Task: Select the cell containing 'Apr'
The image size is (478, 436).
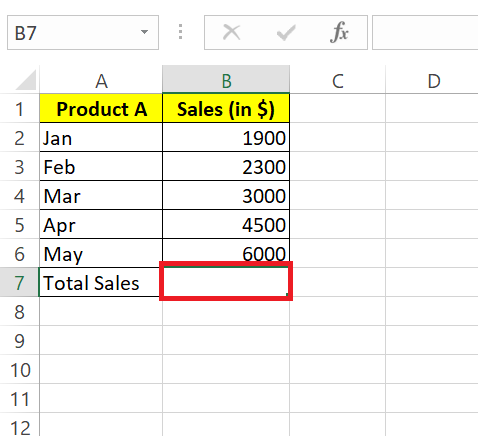Action: tap(101, 224)
